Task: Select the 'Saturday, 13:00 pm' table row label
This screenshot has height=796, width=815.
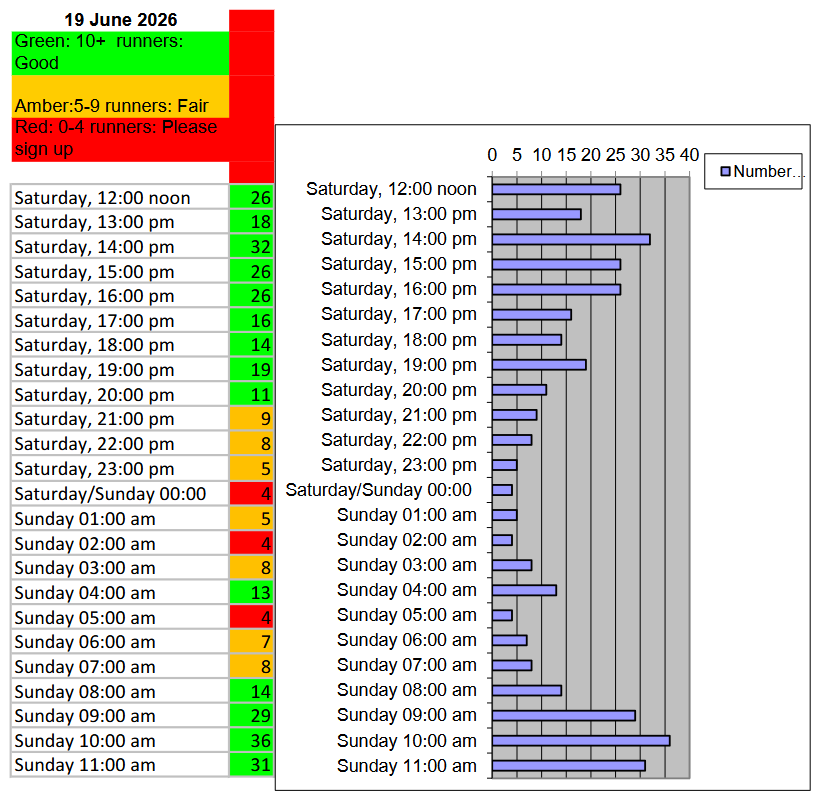Action: point(120,222)
